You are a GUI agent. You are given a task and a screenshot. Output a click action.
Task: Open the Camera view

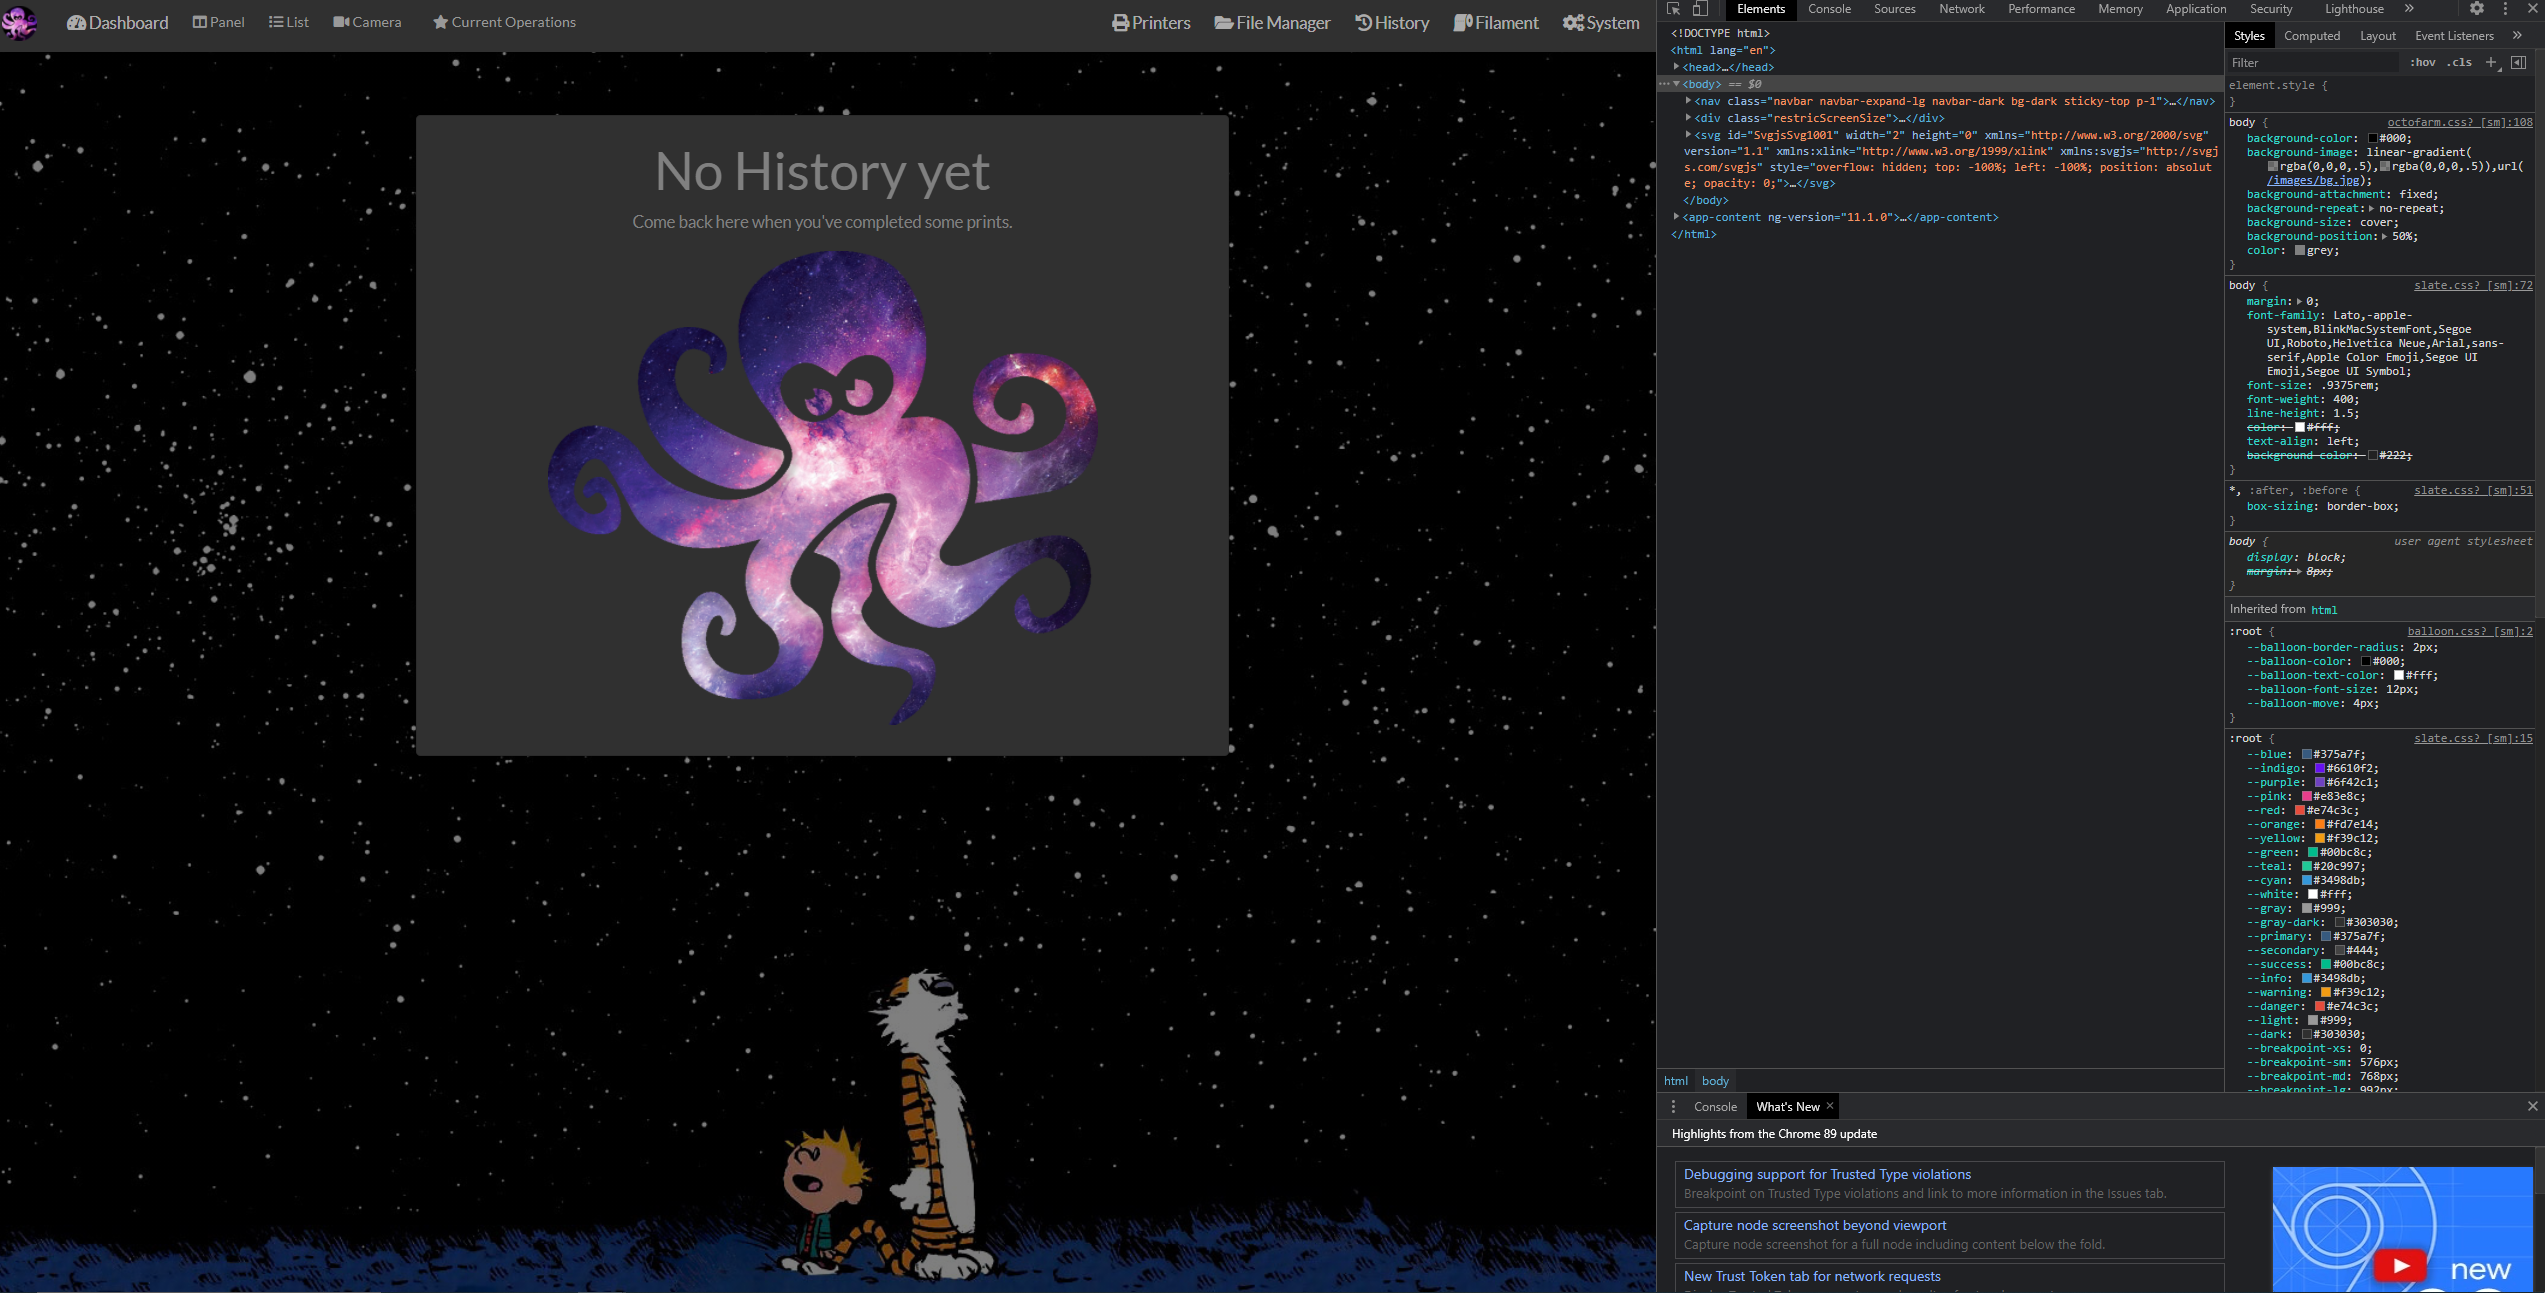[x=367, y=22]
